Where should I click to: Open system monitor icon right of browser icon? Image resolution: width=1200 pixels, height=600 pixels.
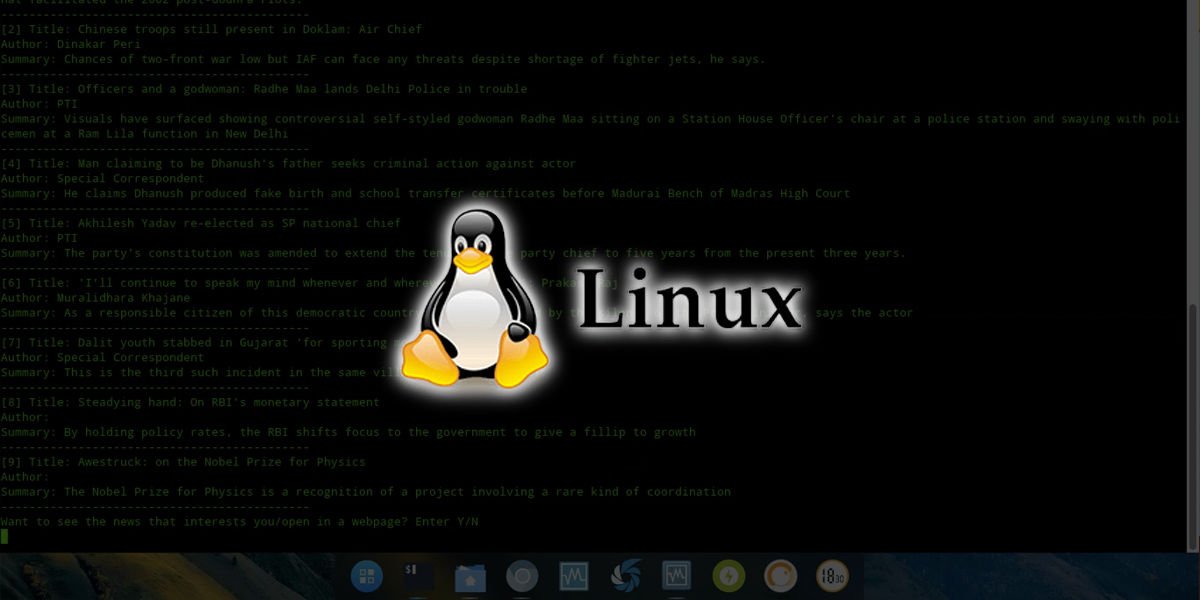573,576
